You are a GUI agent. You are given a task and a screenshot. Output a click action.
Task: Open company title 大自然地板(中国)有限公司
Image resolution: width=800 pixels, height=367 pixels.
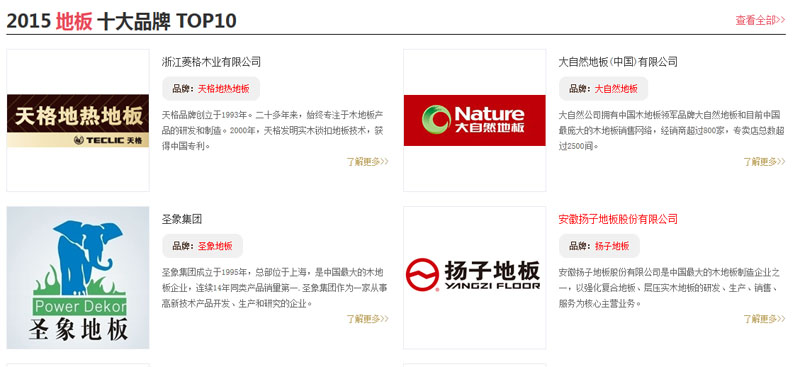[618, 62]
